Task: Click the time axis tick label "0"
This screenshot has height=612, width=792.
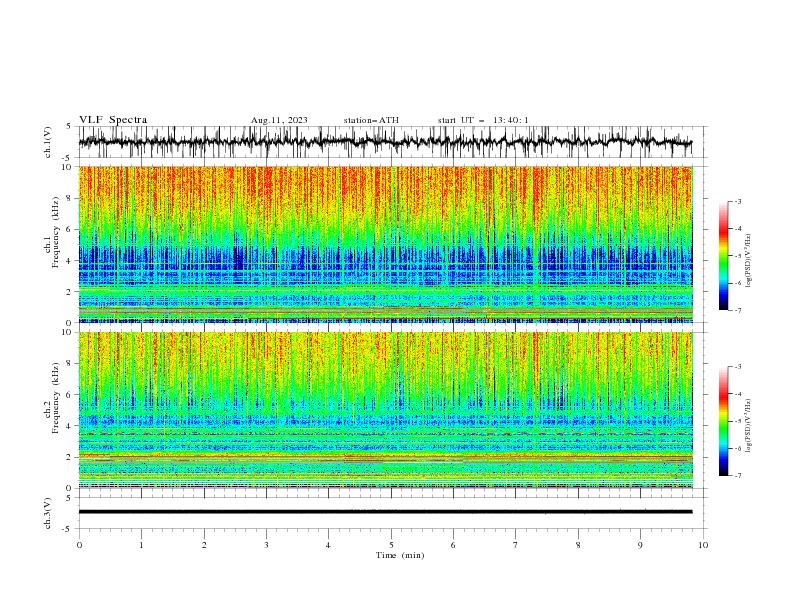Action: click(79, 545)
